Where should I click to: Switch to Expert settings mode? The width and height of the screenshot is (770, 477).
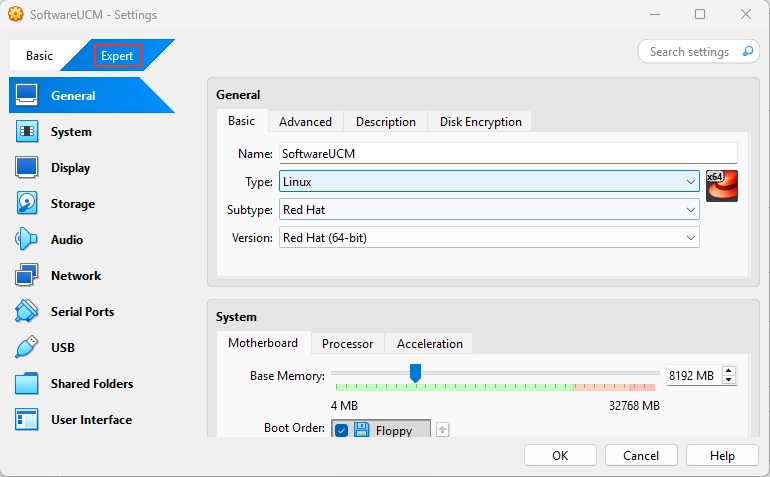click(117, 56)
